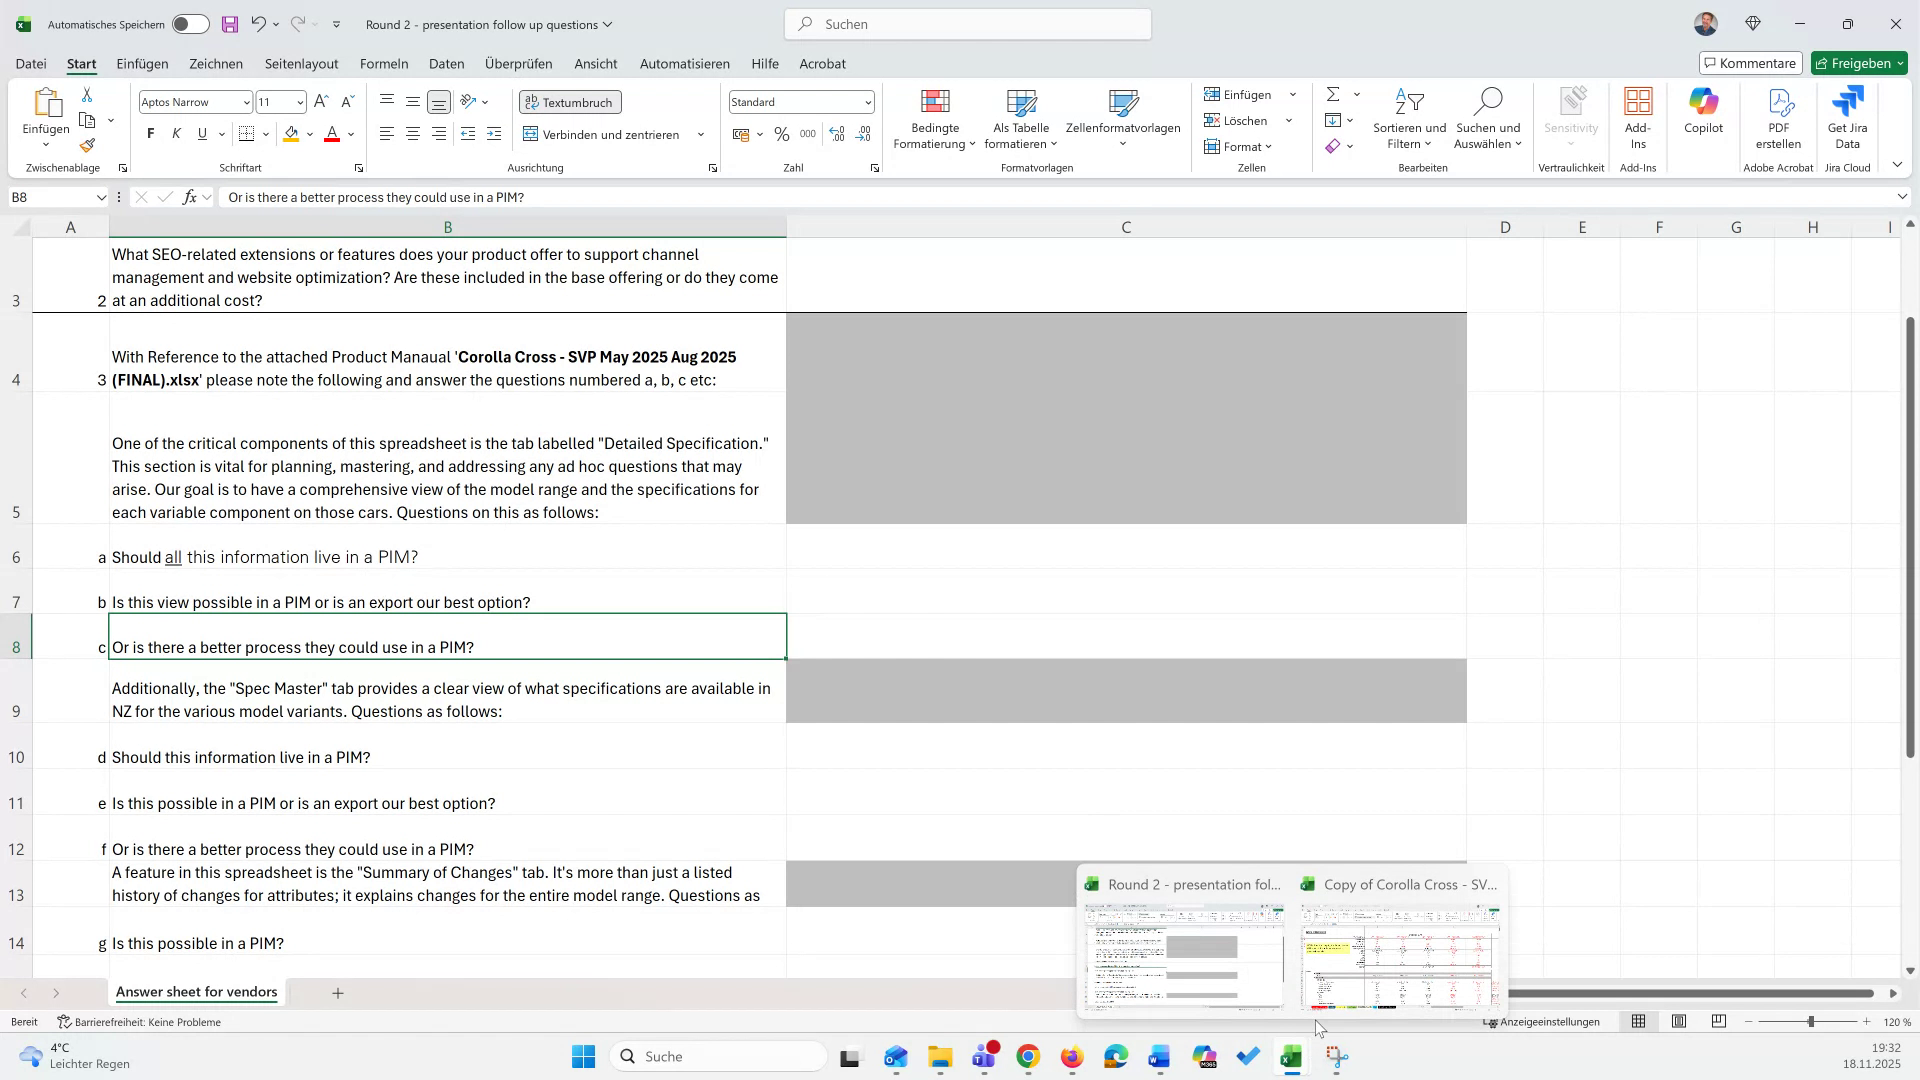Open Bedingte Formatierung options
Viewport: 1920px width, 1080px height.
coord(934,118)
